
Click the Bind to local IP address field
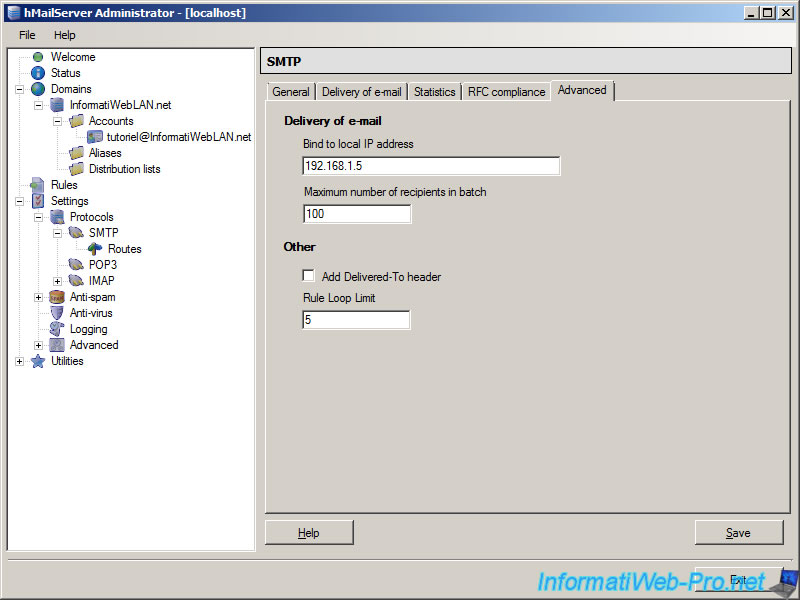pos(431,166)
